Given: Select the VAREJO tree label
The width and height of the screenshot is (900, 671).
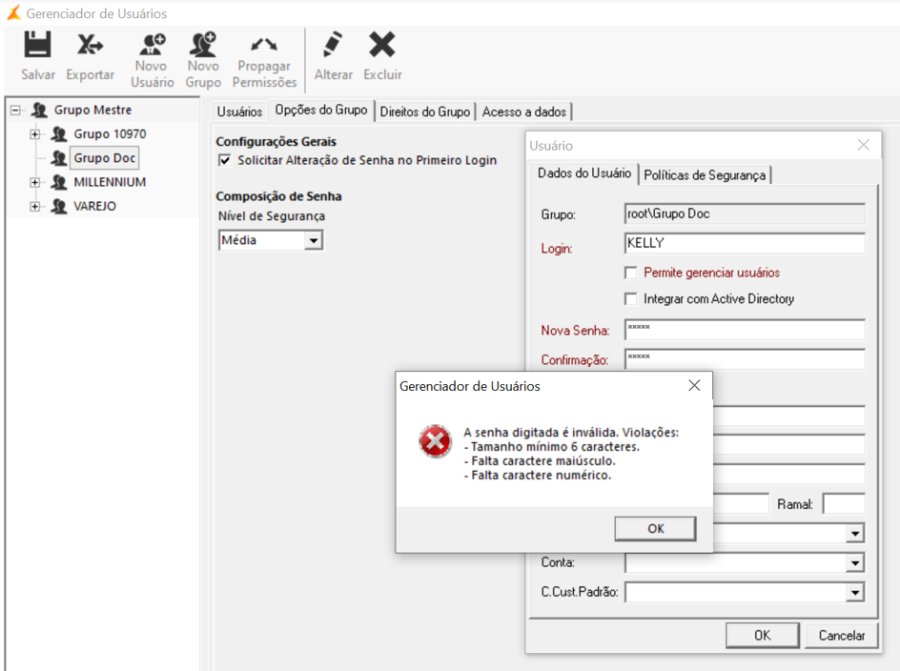Looking at the screenshot, I should (95, 206).
